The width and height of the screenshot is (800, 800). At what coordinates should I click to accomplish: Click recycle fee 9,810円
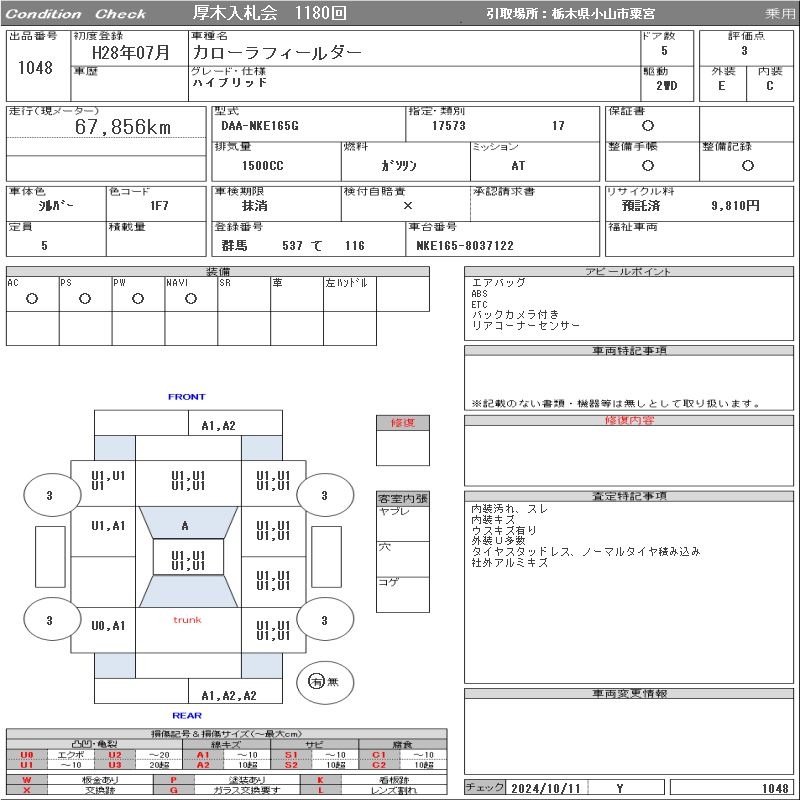pos(736,206)
